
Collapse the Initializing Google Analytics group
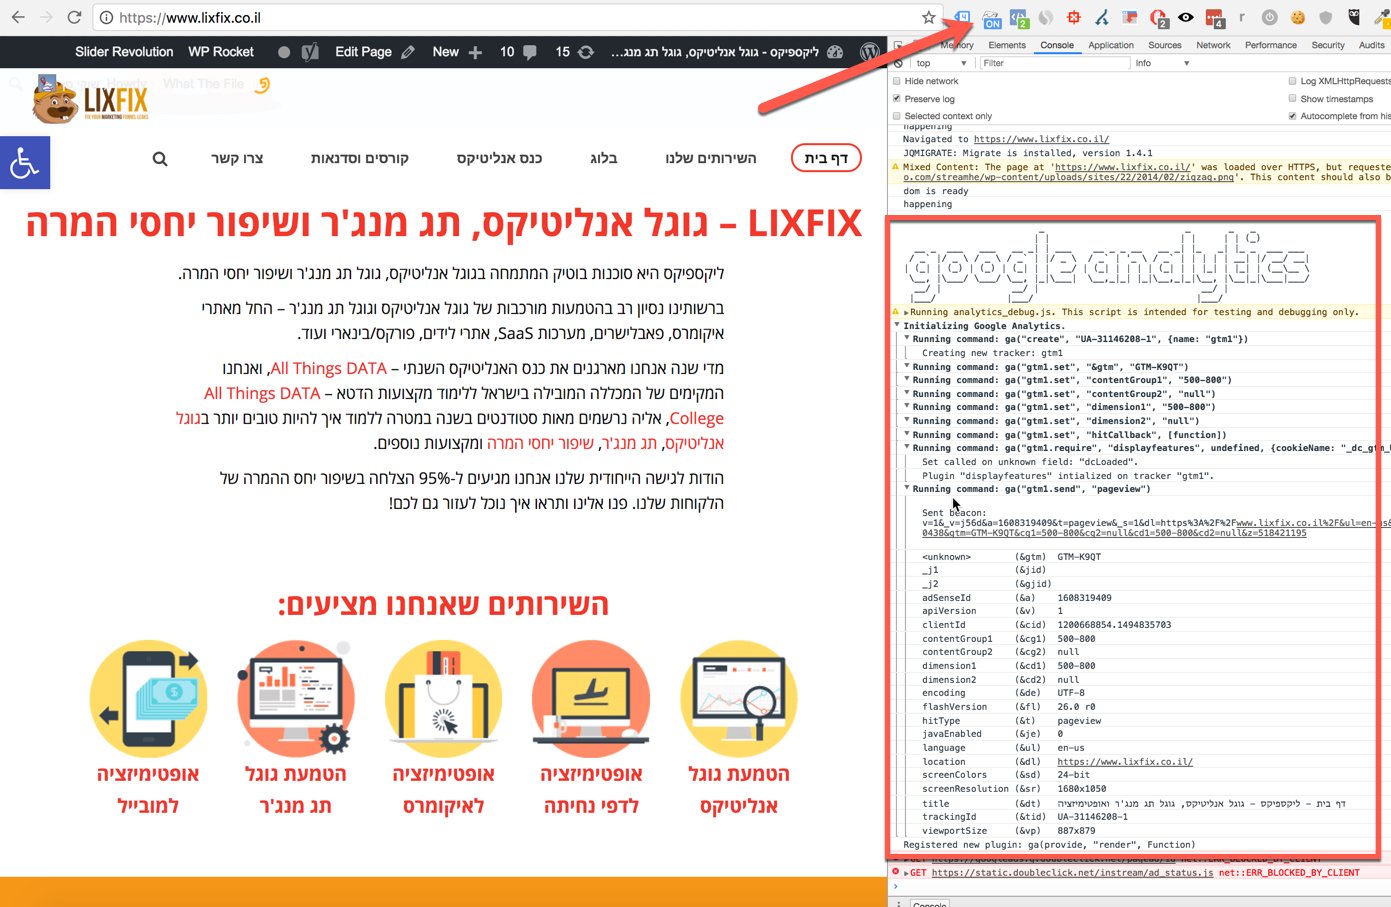point(897,325)
